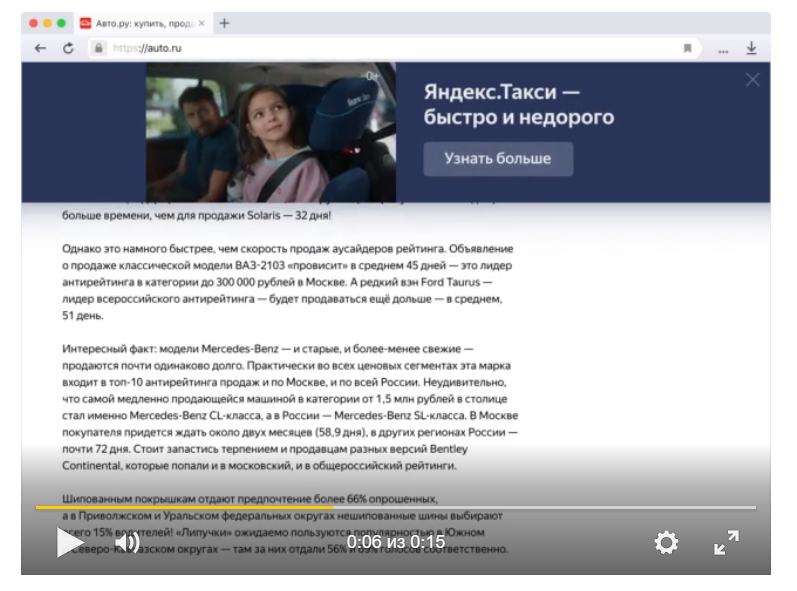This screenshot has height=591, width=797.
Task: Open a new tab with plus
Action: coord(224,23)
